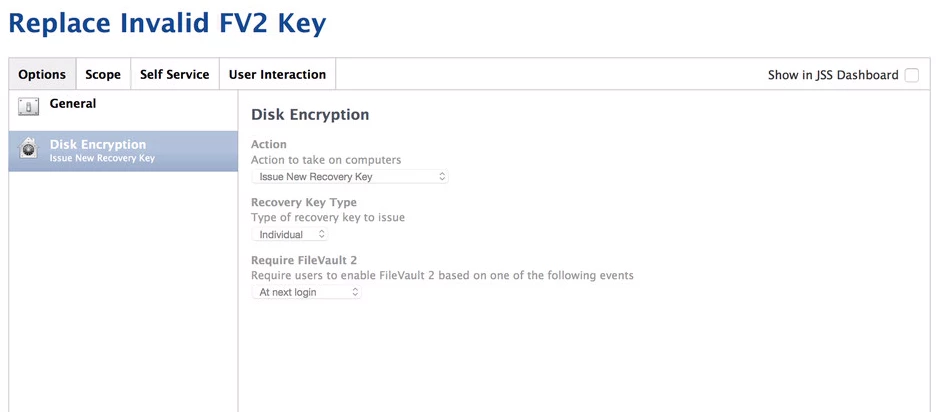Image resolution: width=948 pixels, height=412 pixels.
Task: Click the Issue New Recovery Key subtitle
Action: tap(102, 159)
